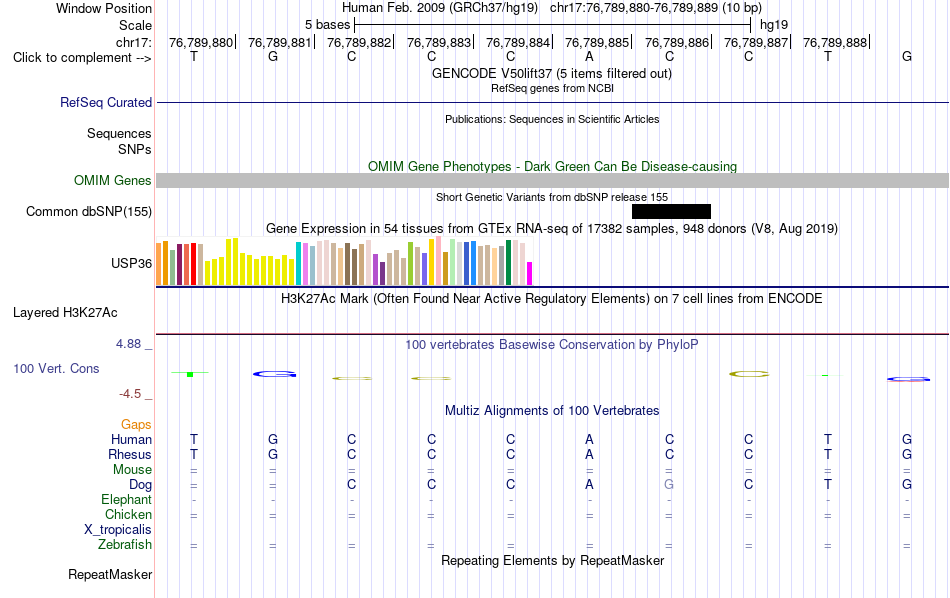Click the Mouse alignment row label

point(132,470)
